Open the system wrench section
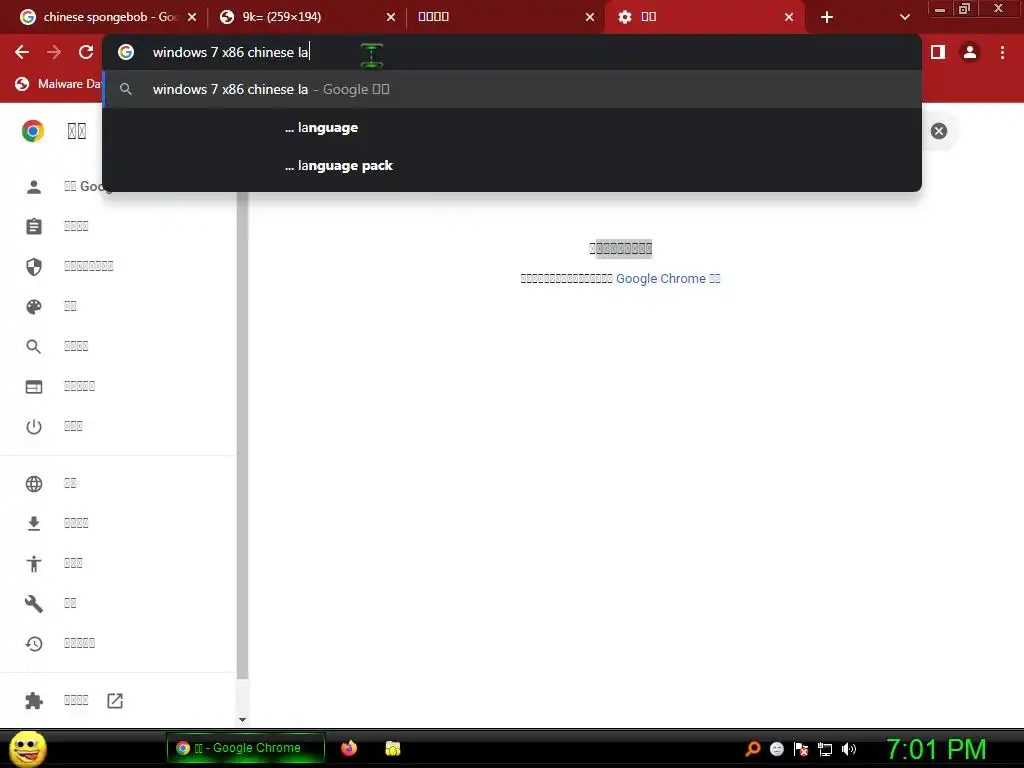The image size is (1024, 768). [34, 603]
